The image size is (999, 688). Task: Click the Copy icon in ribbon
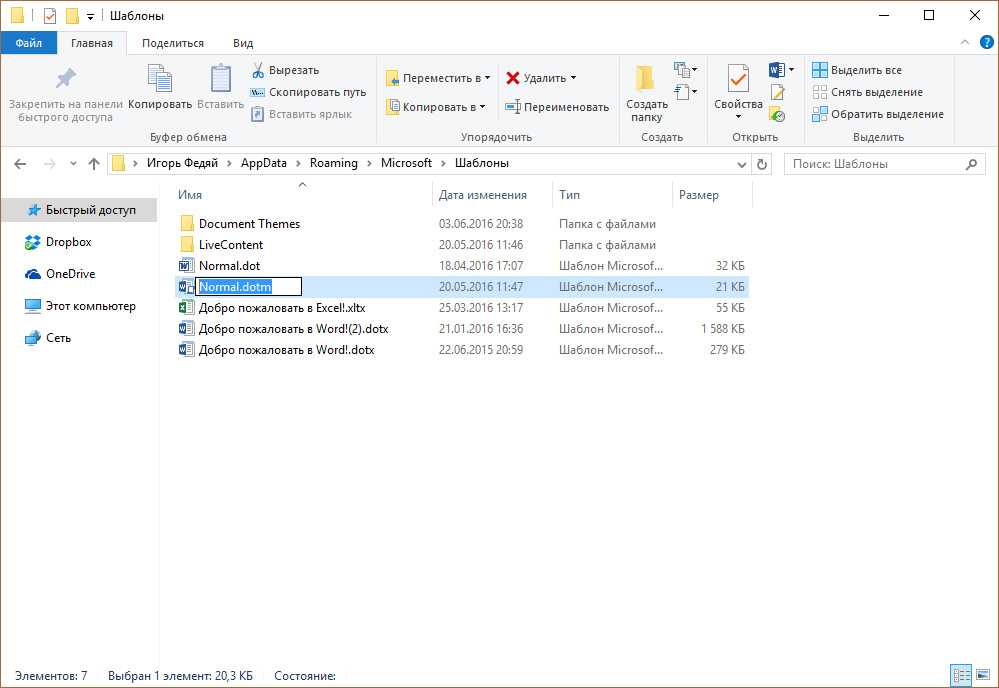point(160,80)
